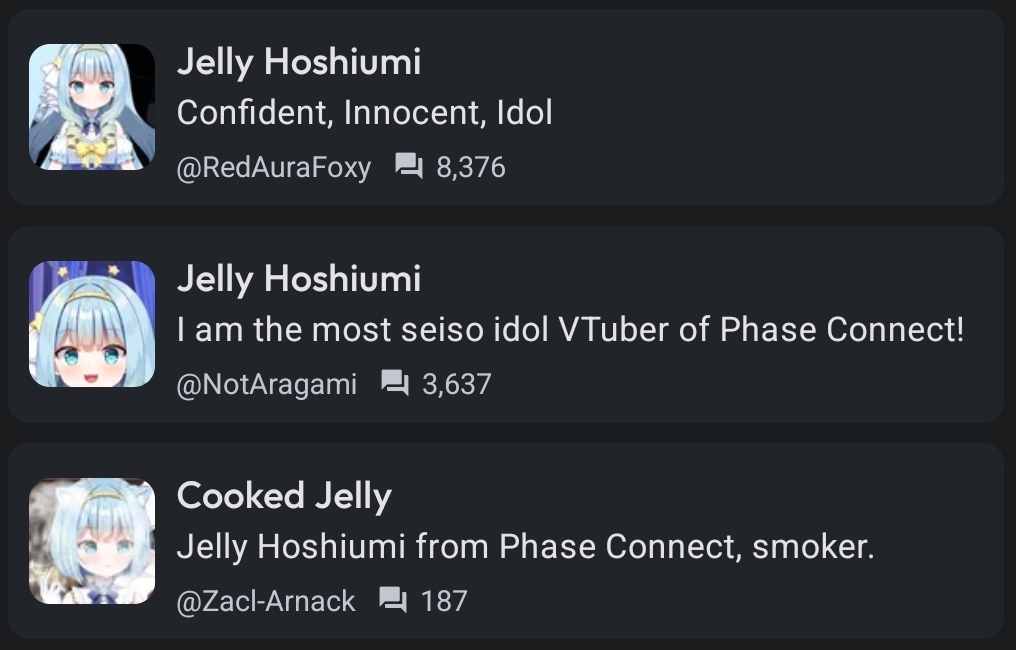
Task: Open creator profile @RedAuraFoxy
Action: [273, 167]
